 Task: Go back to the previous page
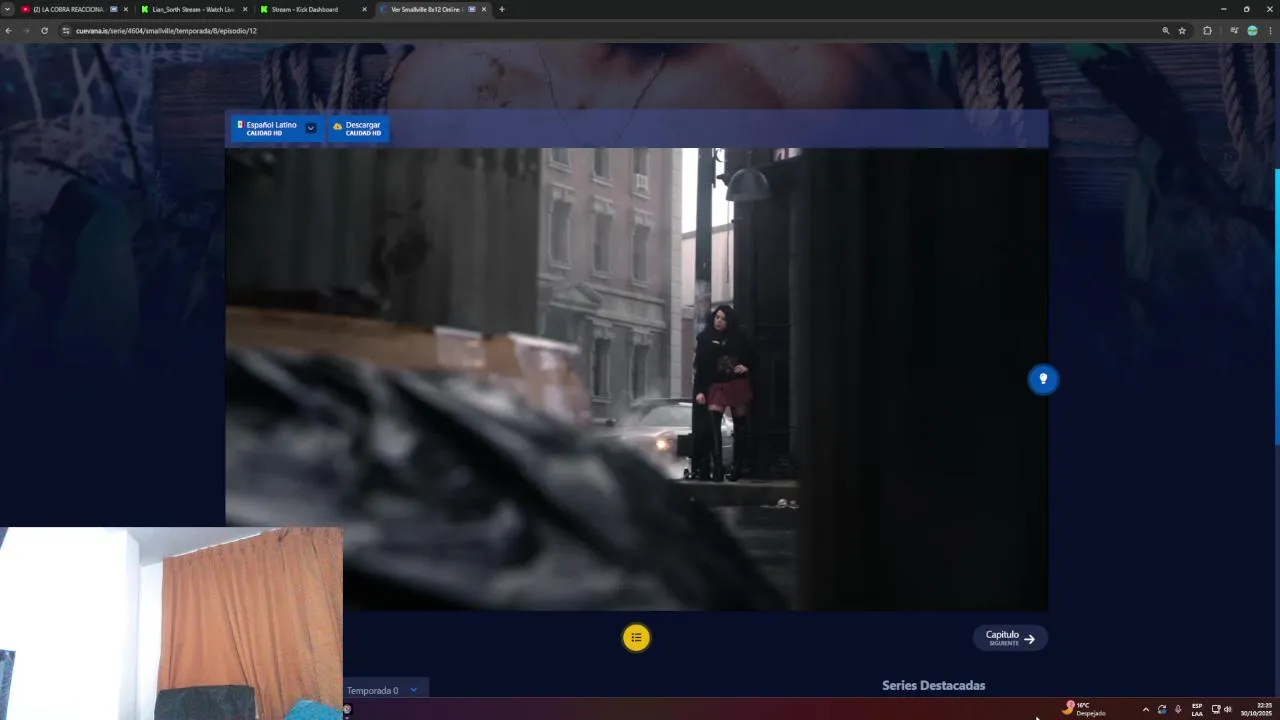[x=8, y=31]
